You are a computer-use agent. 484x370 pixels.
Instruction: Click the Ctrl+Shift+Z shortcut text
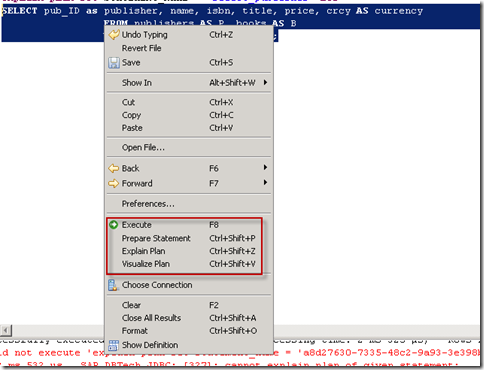232,251
